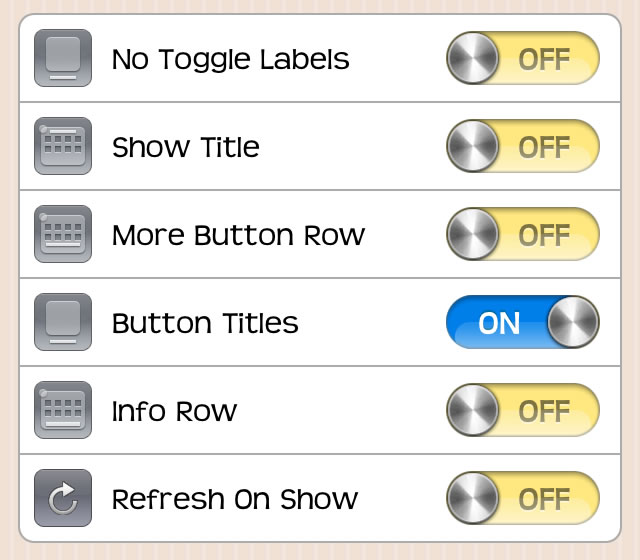Click the circular arrow Refresh On Show icon
The image size is (640, 560).
coord(63,498)
